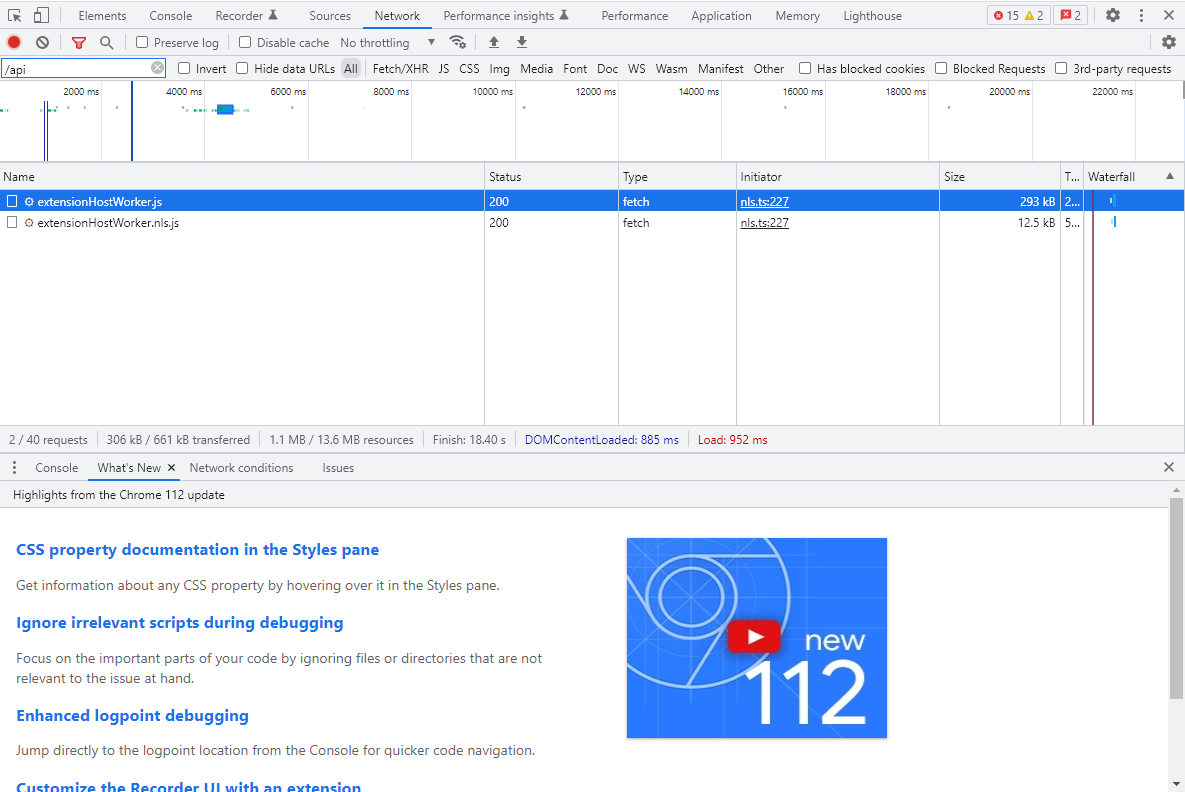Image resolution: width=1185 pixels, height=792 pixels.
Task: Enable the Preserve log checkbox
Action: [x=142, y=42]
